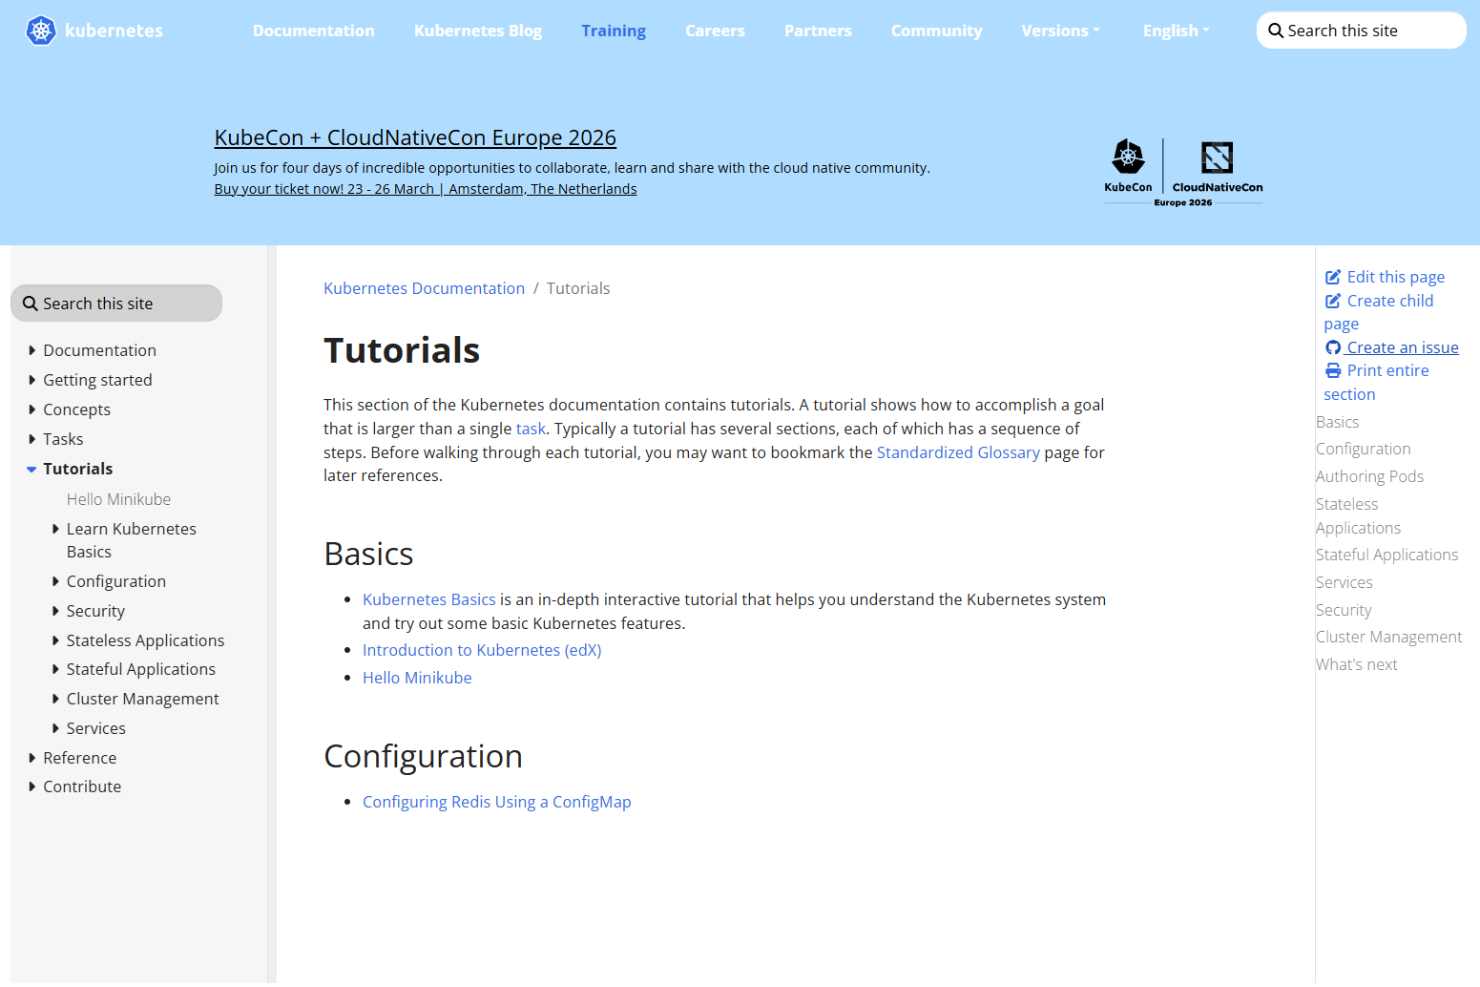Click the Edit this page link
Image resolution: width=1480 pixels, height=987 pixels.
point(1385,277)
